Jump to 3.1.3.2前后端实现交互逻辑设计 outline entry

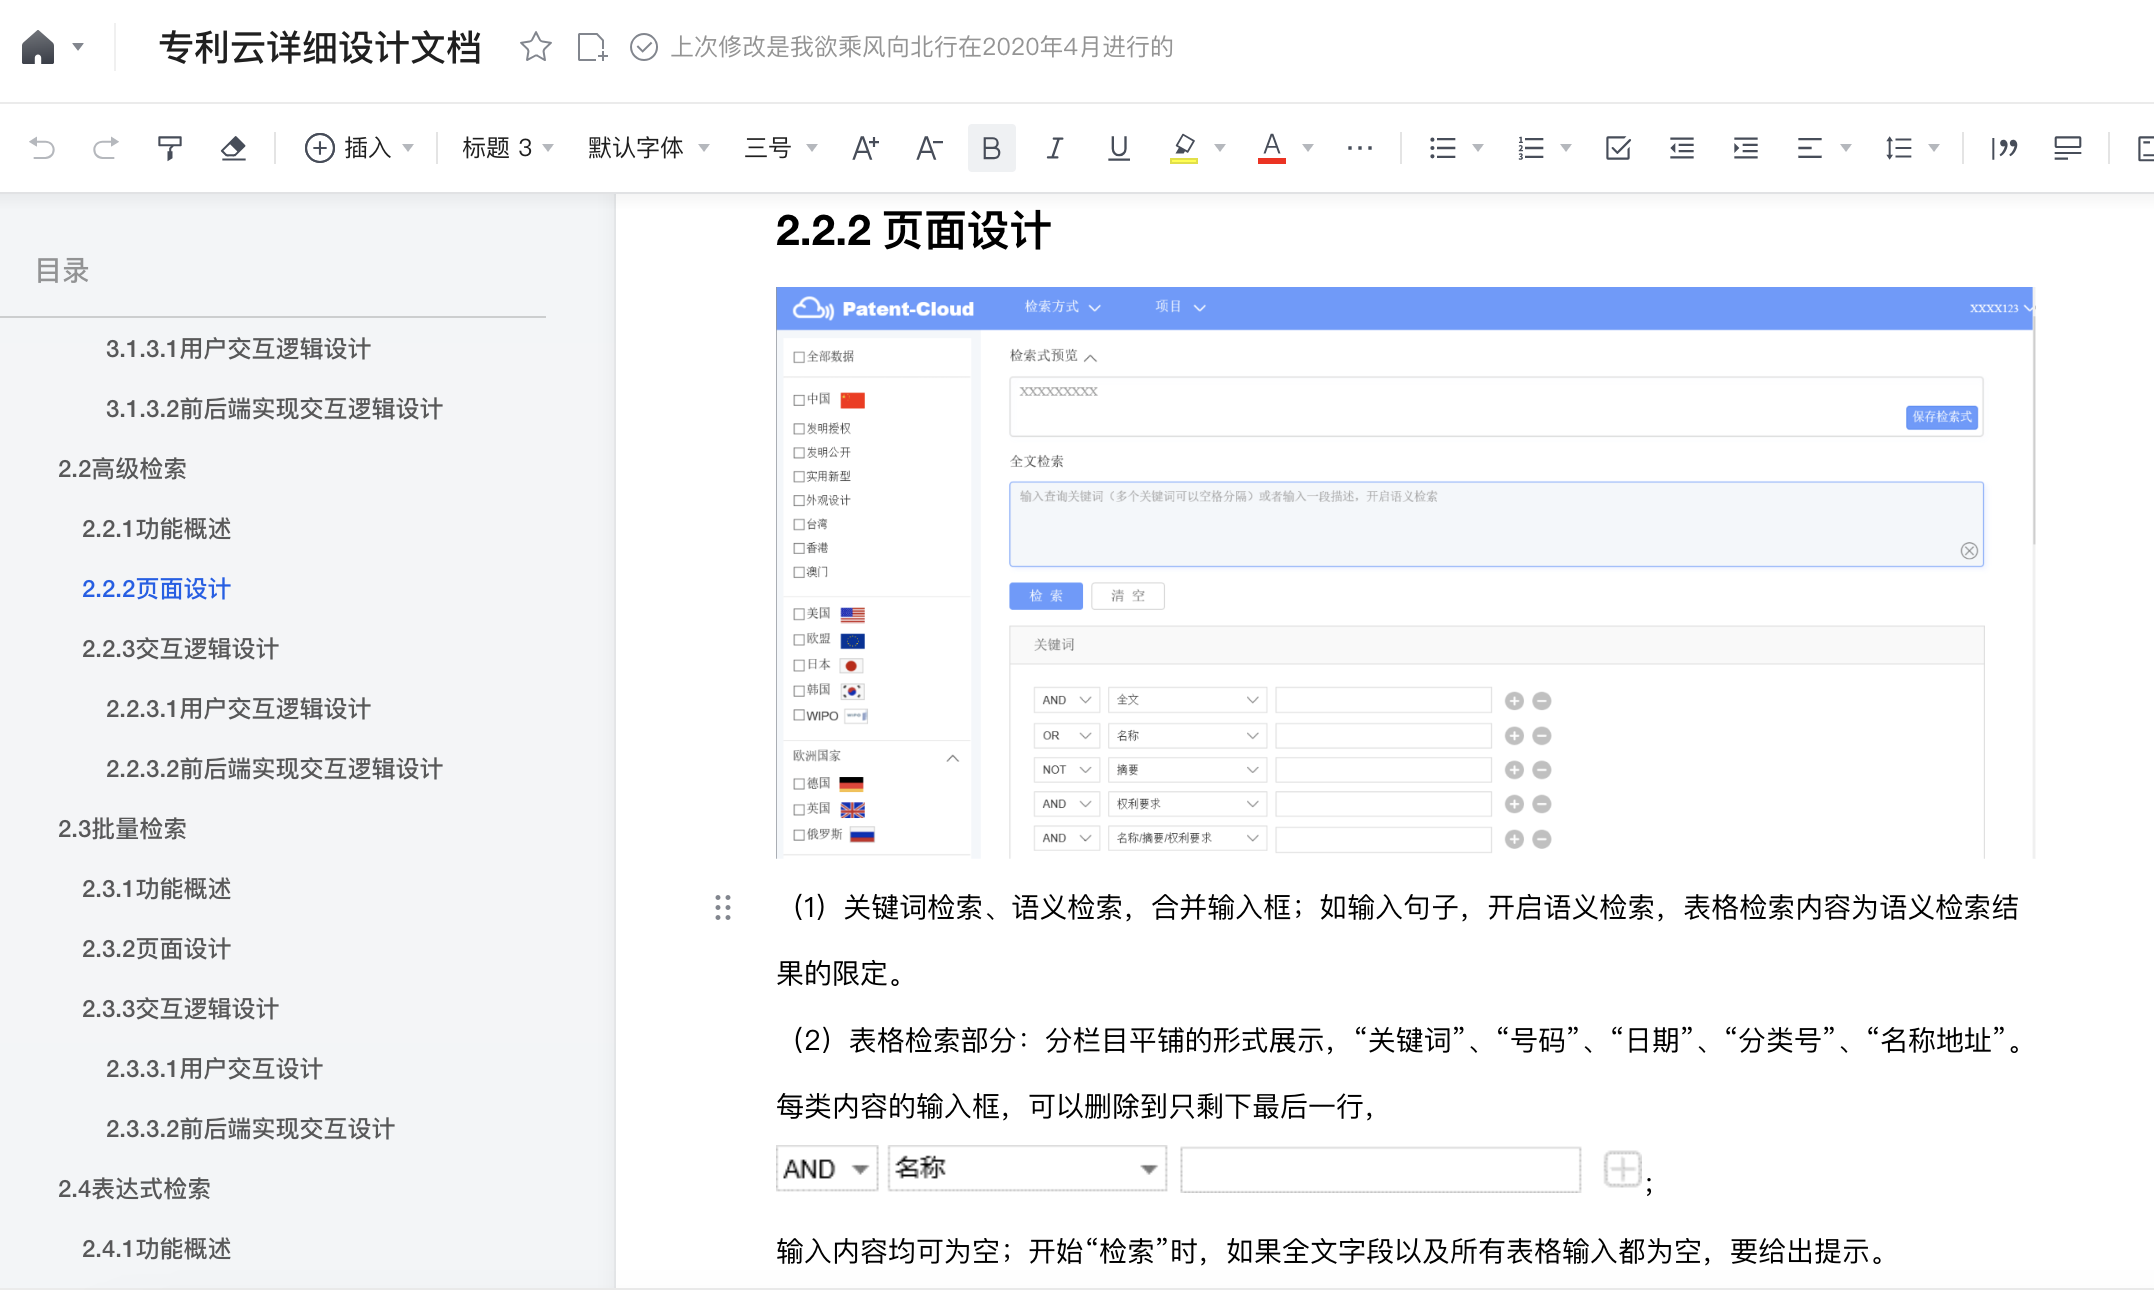pyautogui.click(x=274, y=409)
